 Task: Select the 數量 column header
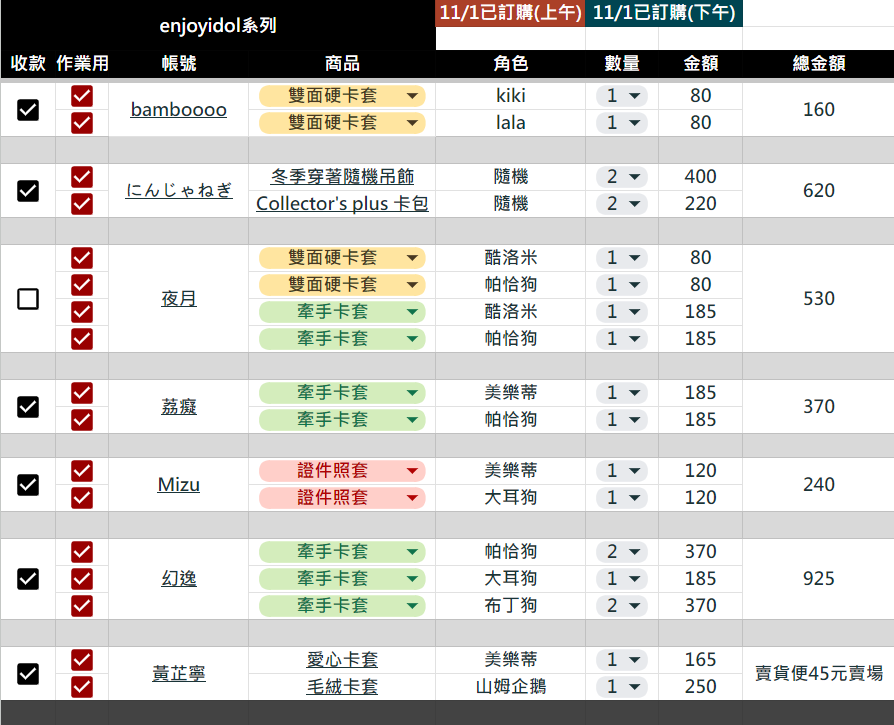coord(621,63)
